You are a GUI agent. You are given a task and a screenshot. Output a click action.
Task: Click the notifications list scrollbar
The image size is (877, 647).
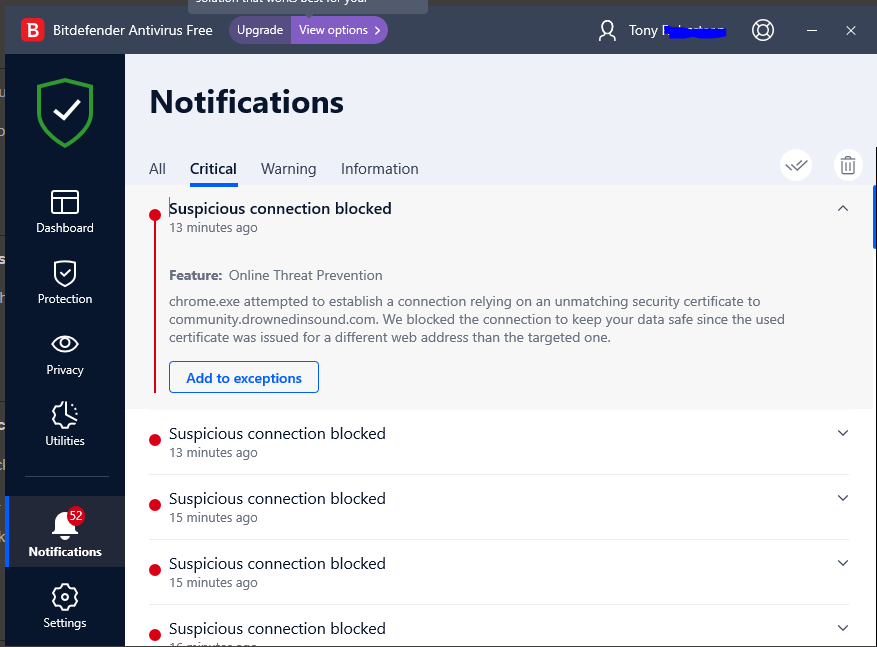[874, 217]
